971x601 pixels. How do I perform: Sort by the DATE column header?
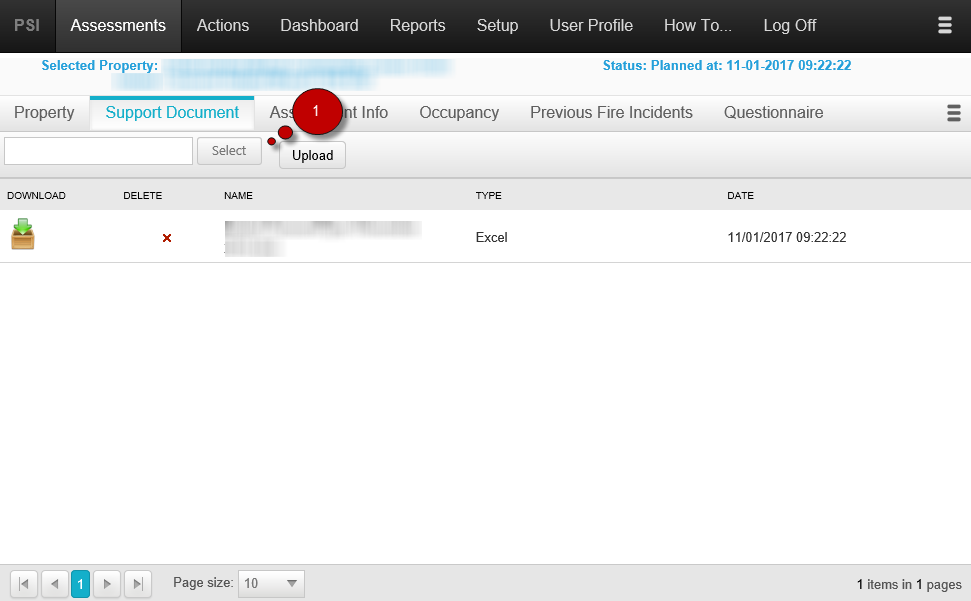[740, 195]
